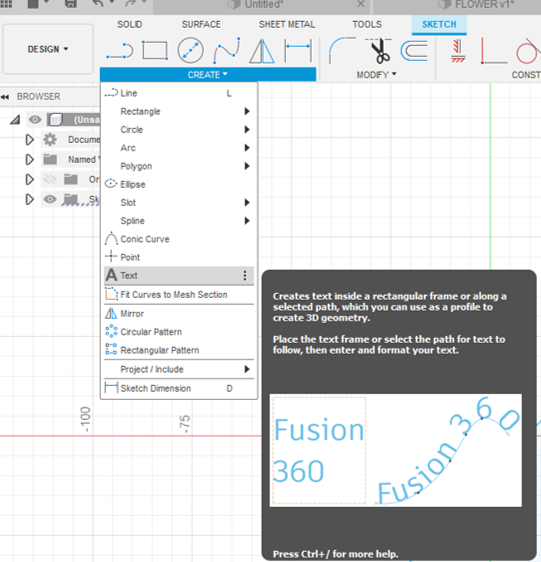
Task: Open the Design workspace dropdown
Action: tap(48, 49)
